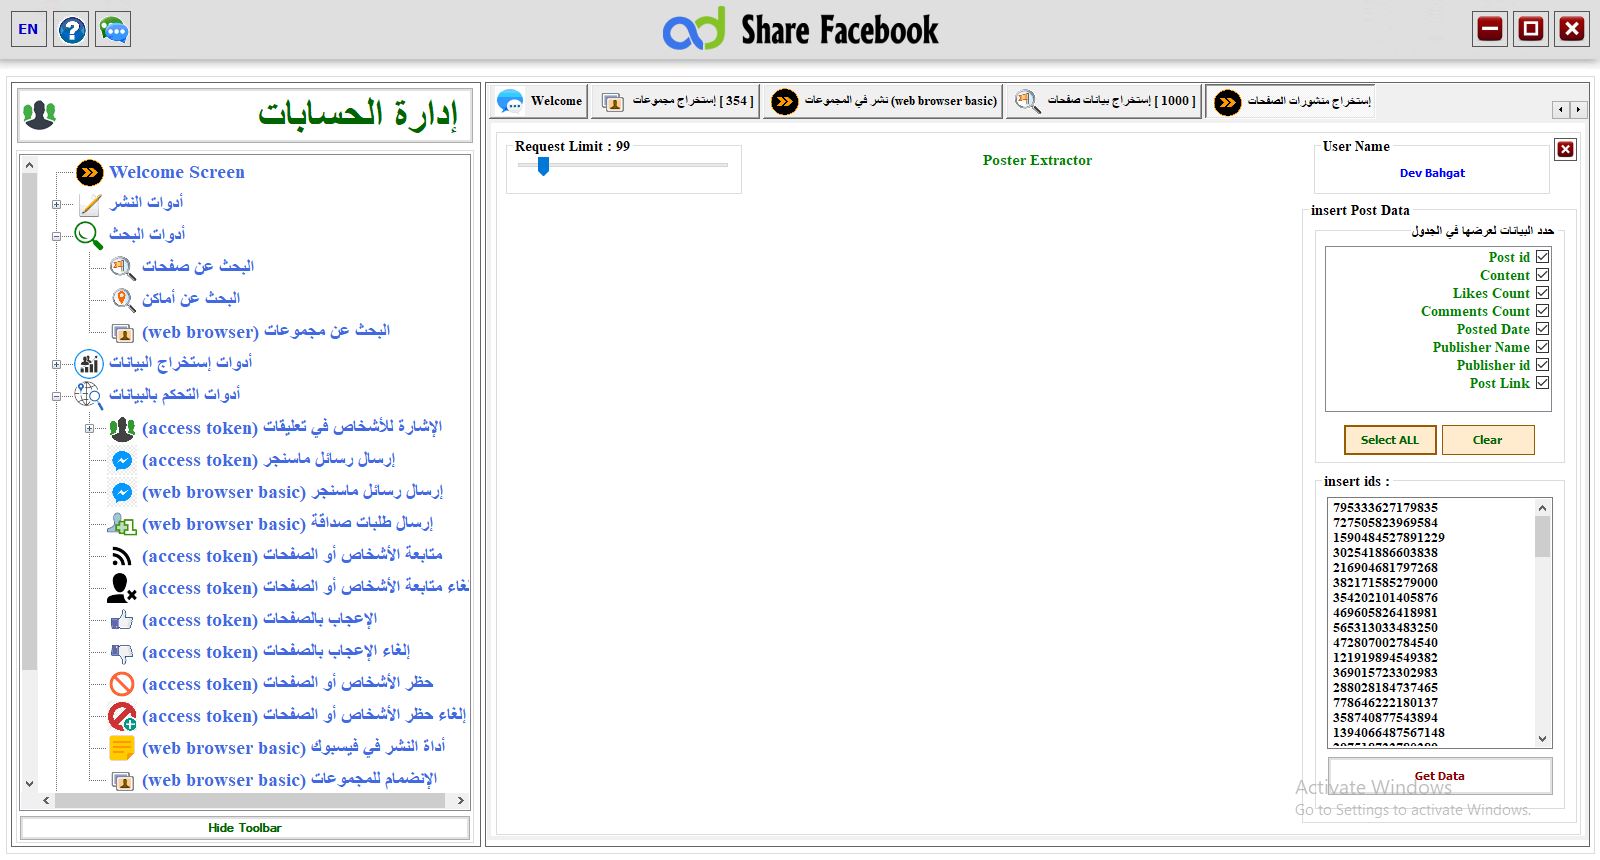1600x860 pixels.
Task: Toggle the Comments Count checkbox
Action: point(1543,311)
